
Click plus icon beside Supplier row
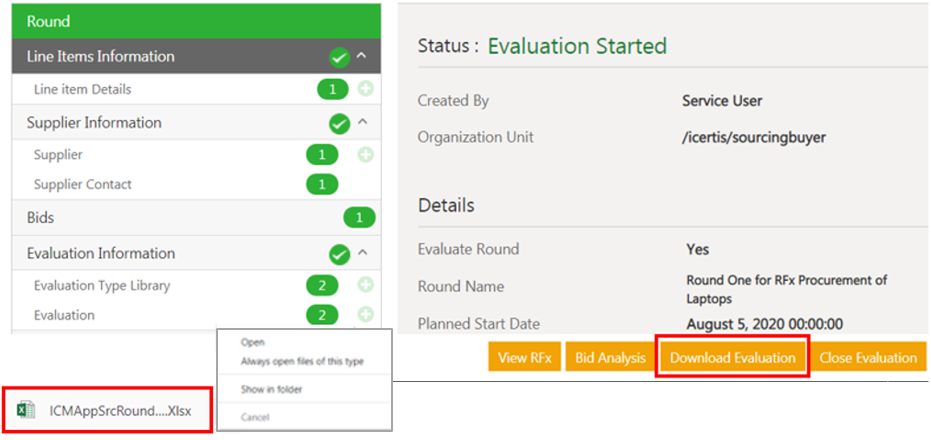pyautogui.click(x=366, y=155)
